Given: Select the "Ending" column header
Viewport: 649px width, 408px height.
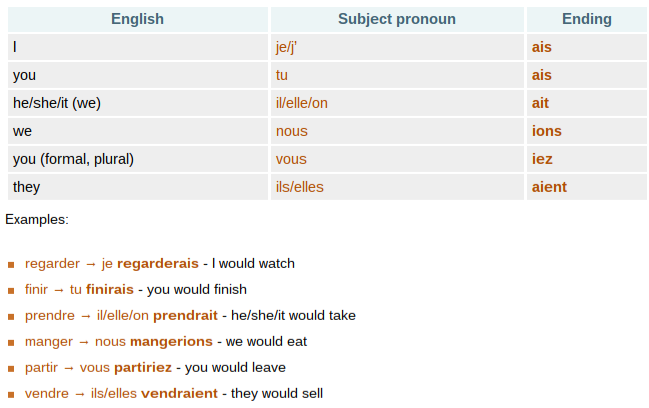Looking at the screenshot, I should pos(587,19).
